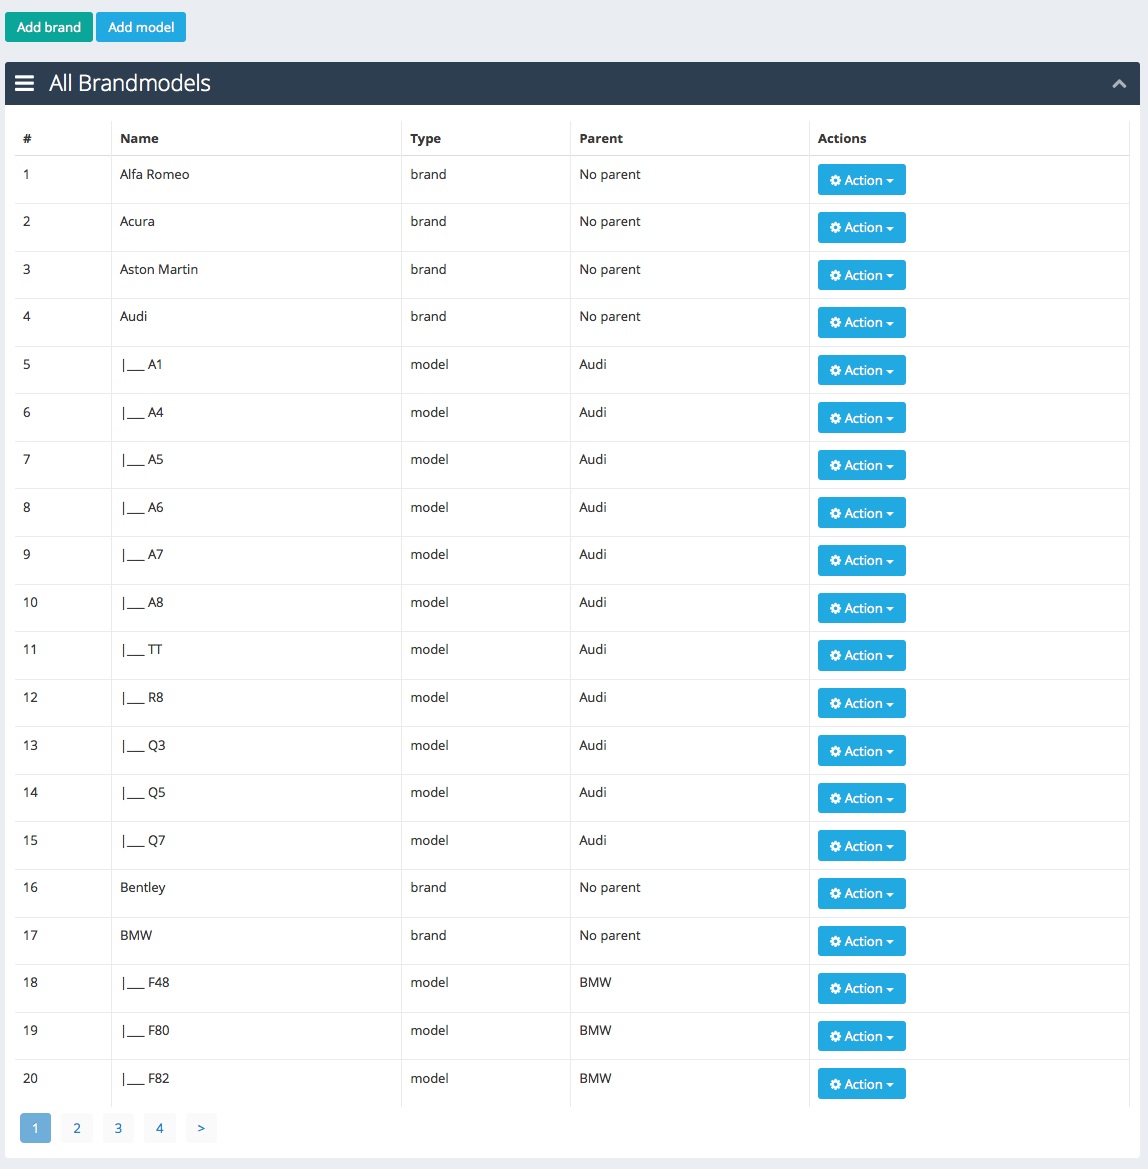Image resolution: width=1148 pixels, height=1169 pixels.
Task: Go to pagination page 1
Action: (x=35, y=1128)
